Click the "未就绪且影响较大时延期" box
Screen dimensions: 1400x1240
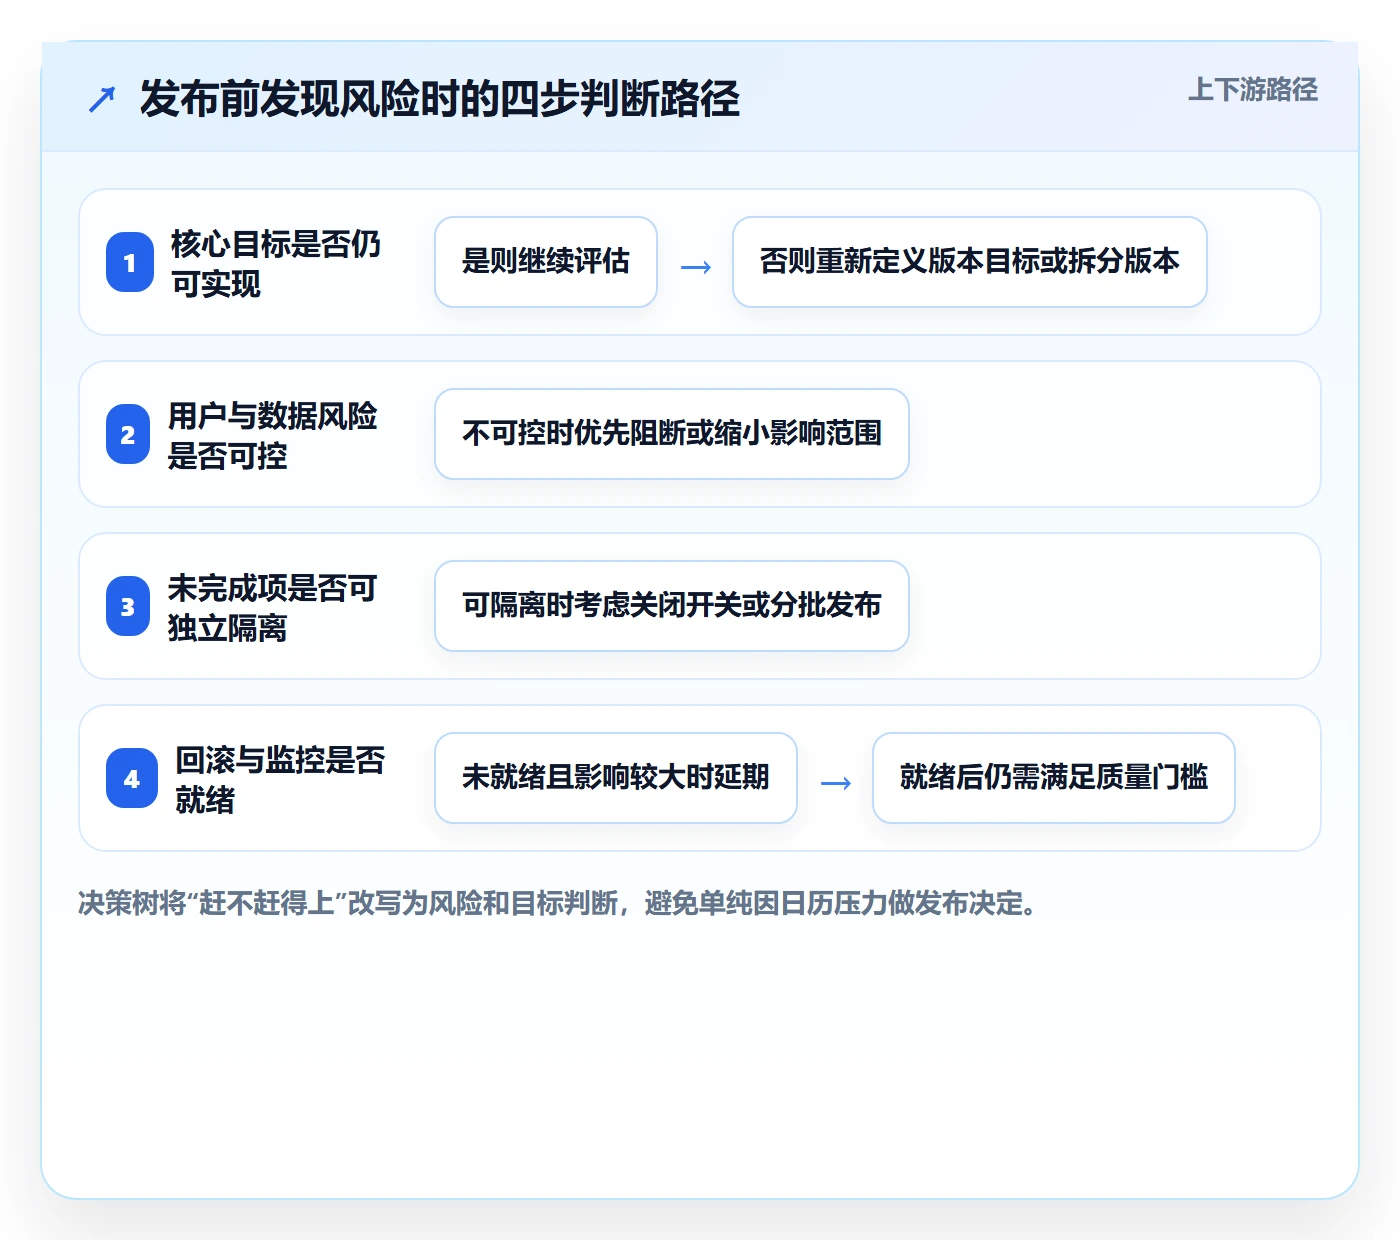pyautogui.click(x=616, y=778)
